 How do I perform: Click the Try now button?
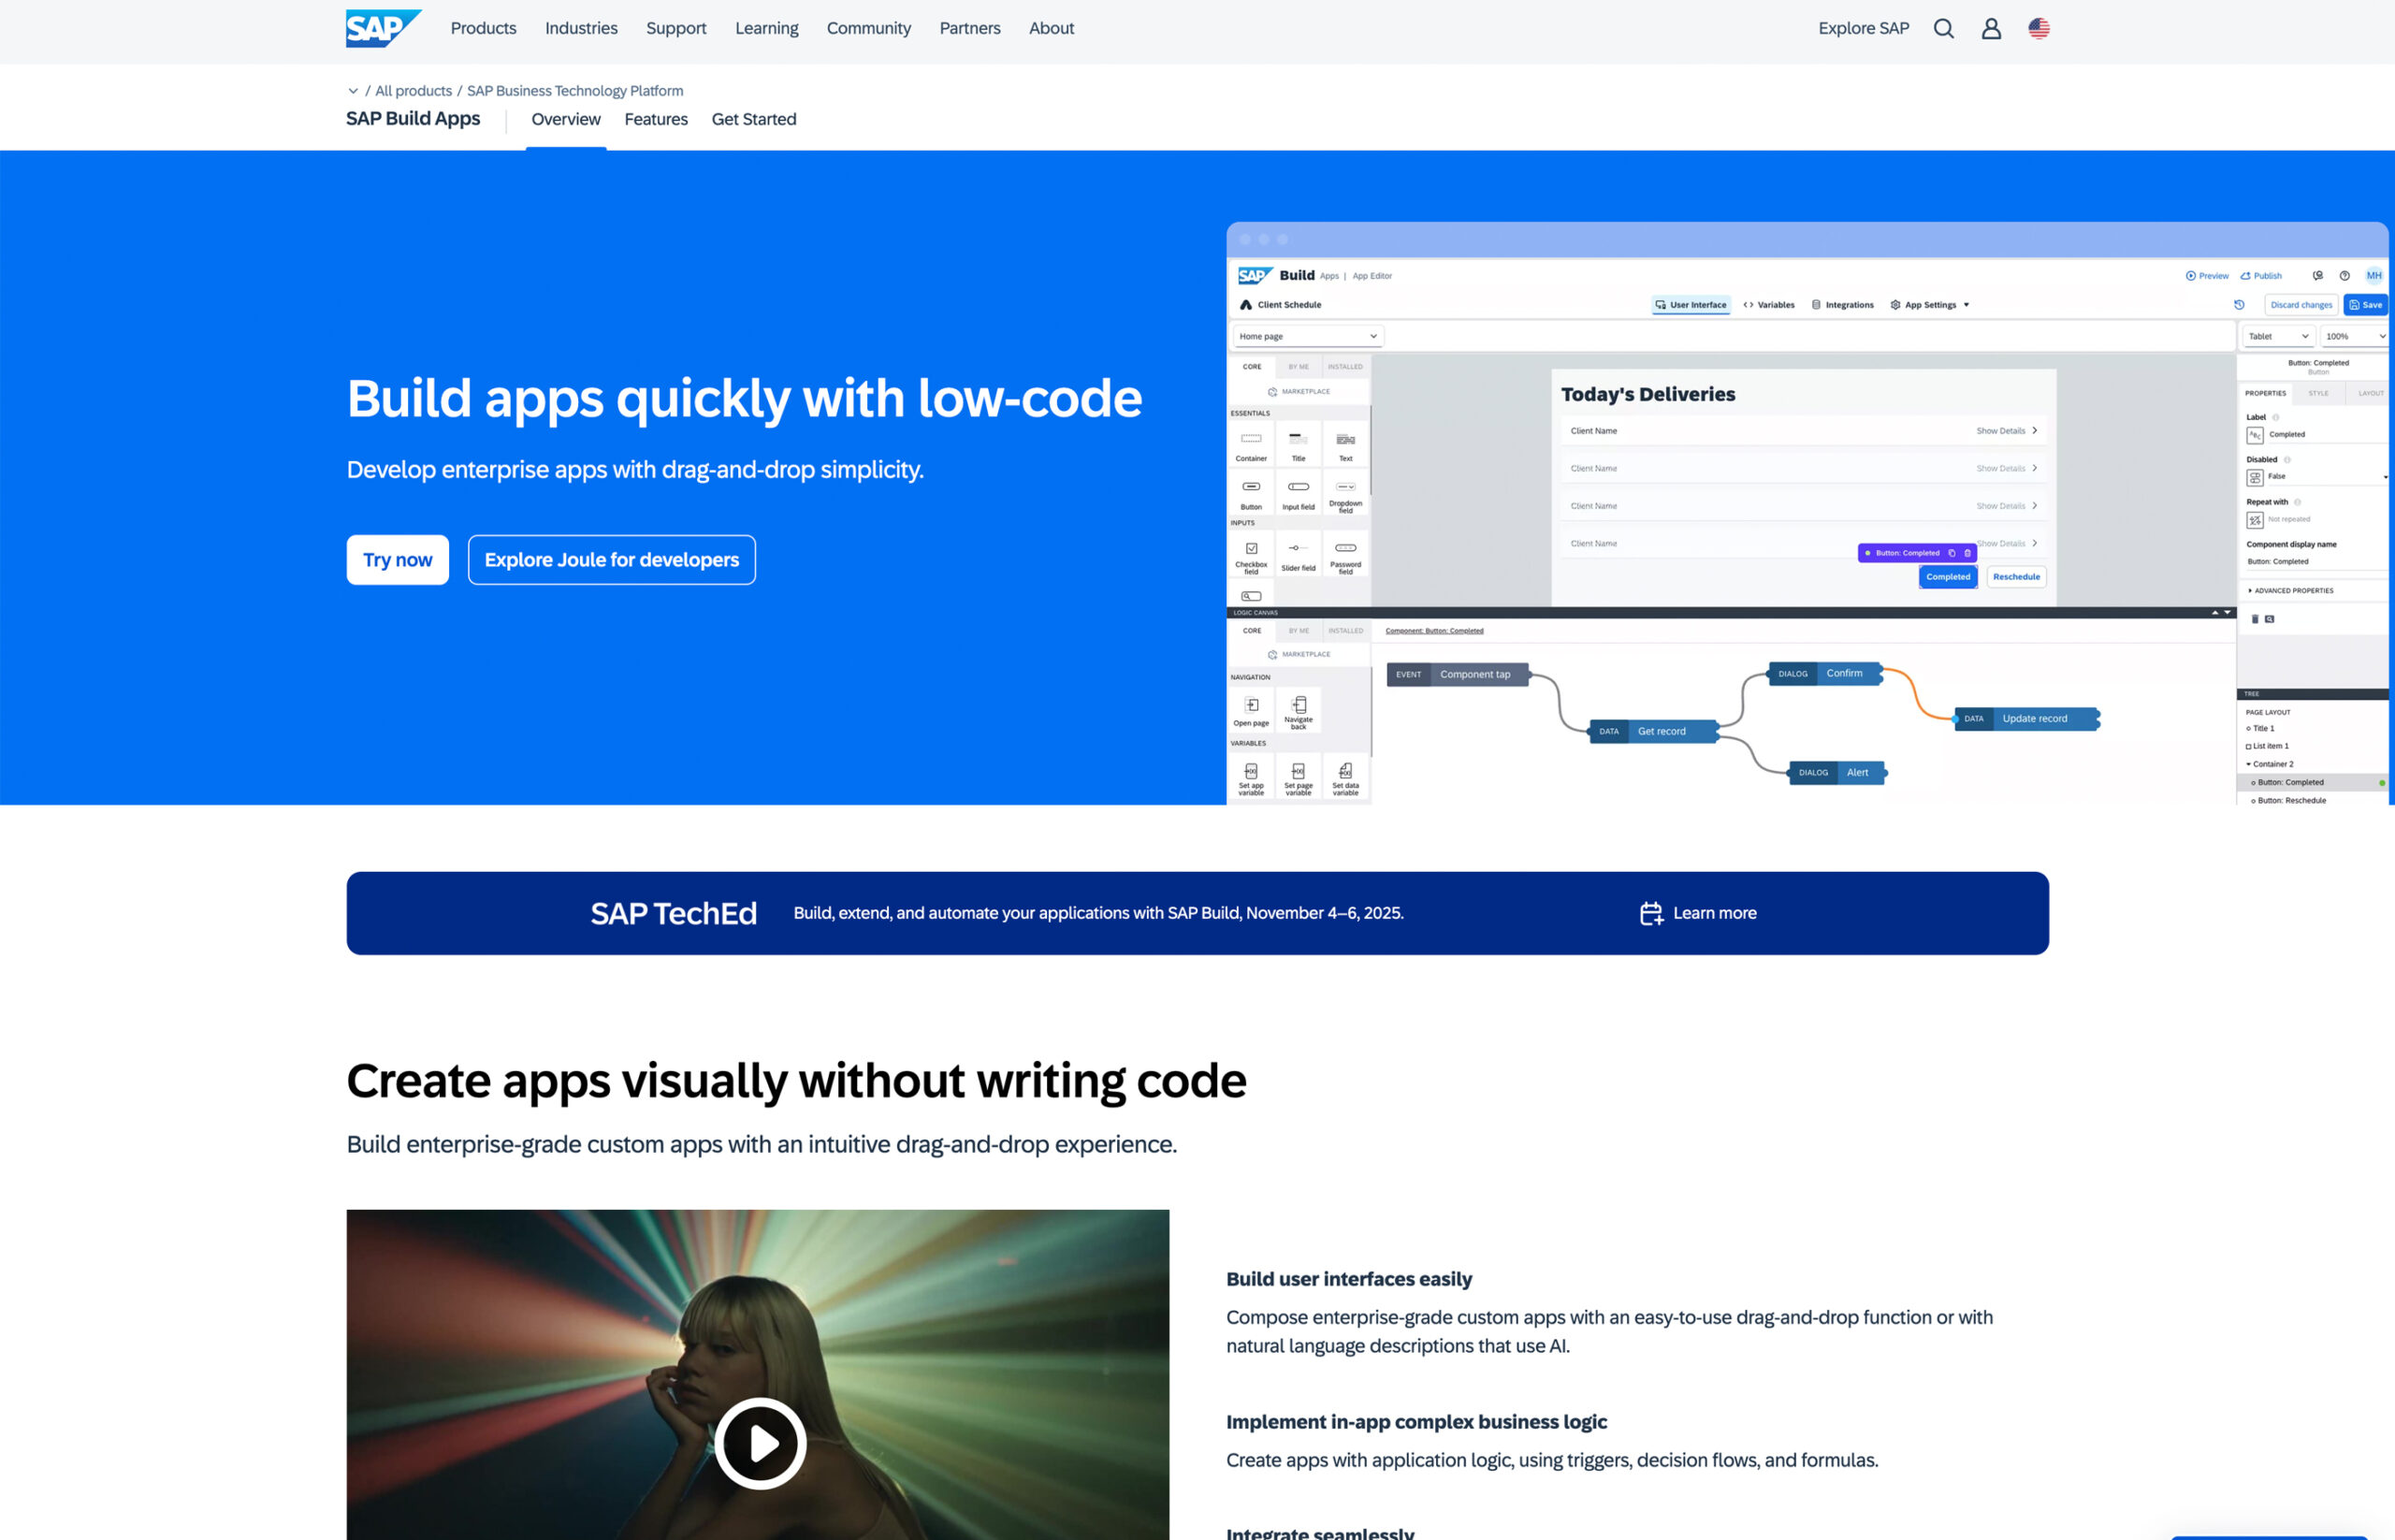tap(398, 560)
